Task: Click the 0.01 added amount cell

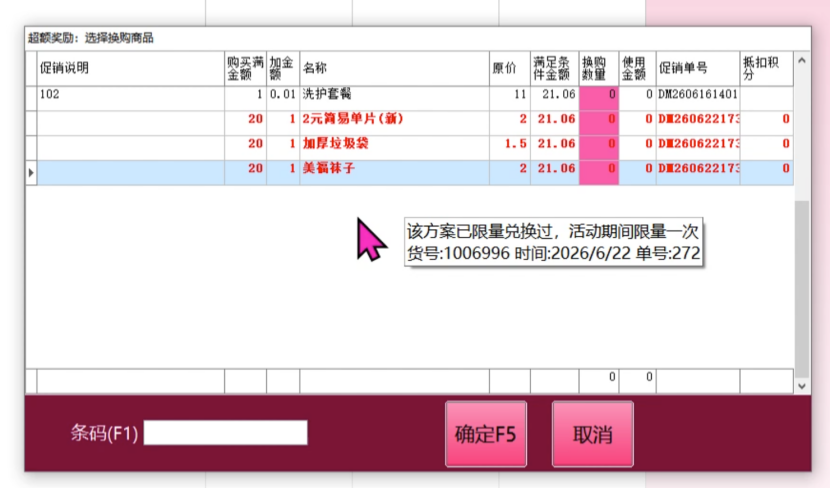Action: tap(283, 98)
